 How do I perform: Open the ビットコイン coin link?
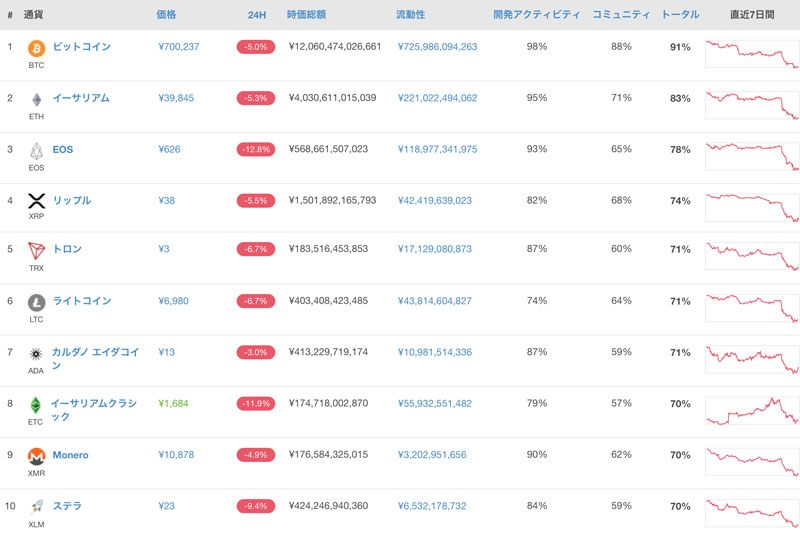pyautogui.click(x=82, y=46)
